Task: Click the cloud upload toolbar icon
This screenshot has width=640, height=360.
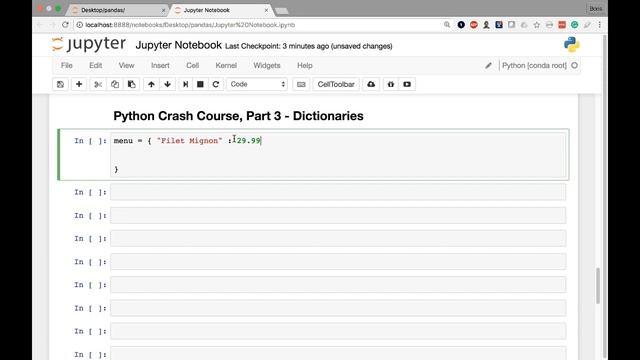Action: (x=371, y=84)
